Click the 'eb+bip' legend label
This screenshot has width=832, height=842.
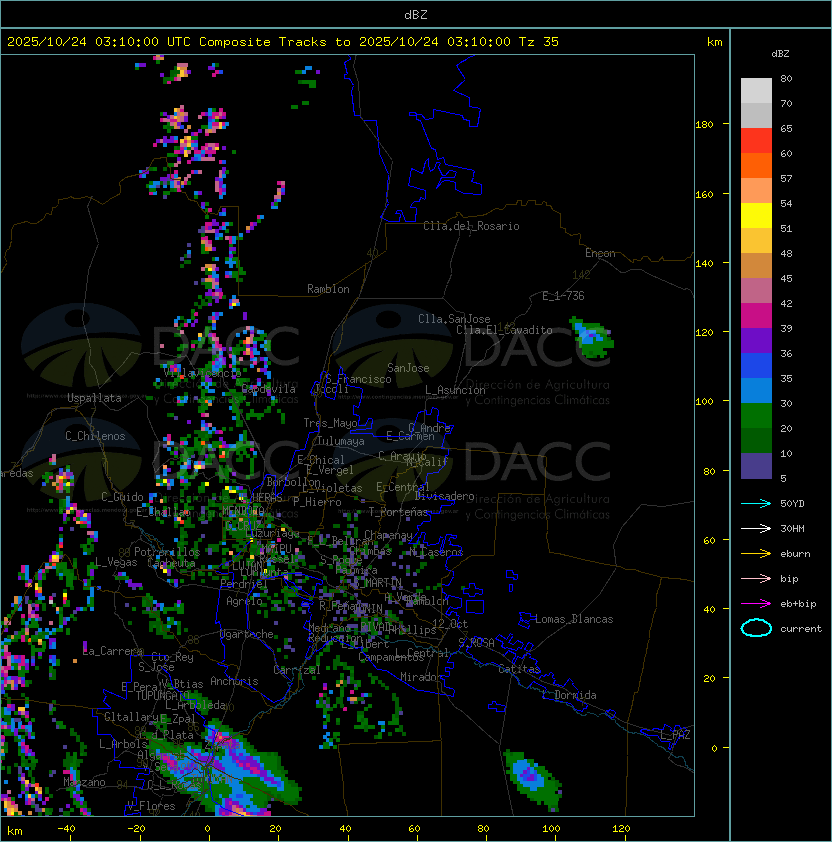coord(798,604)
